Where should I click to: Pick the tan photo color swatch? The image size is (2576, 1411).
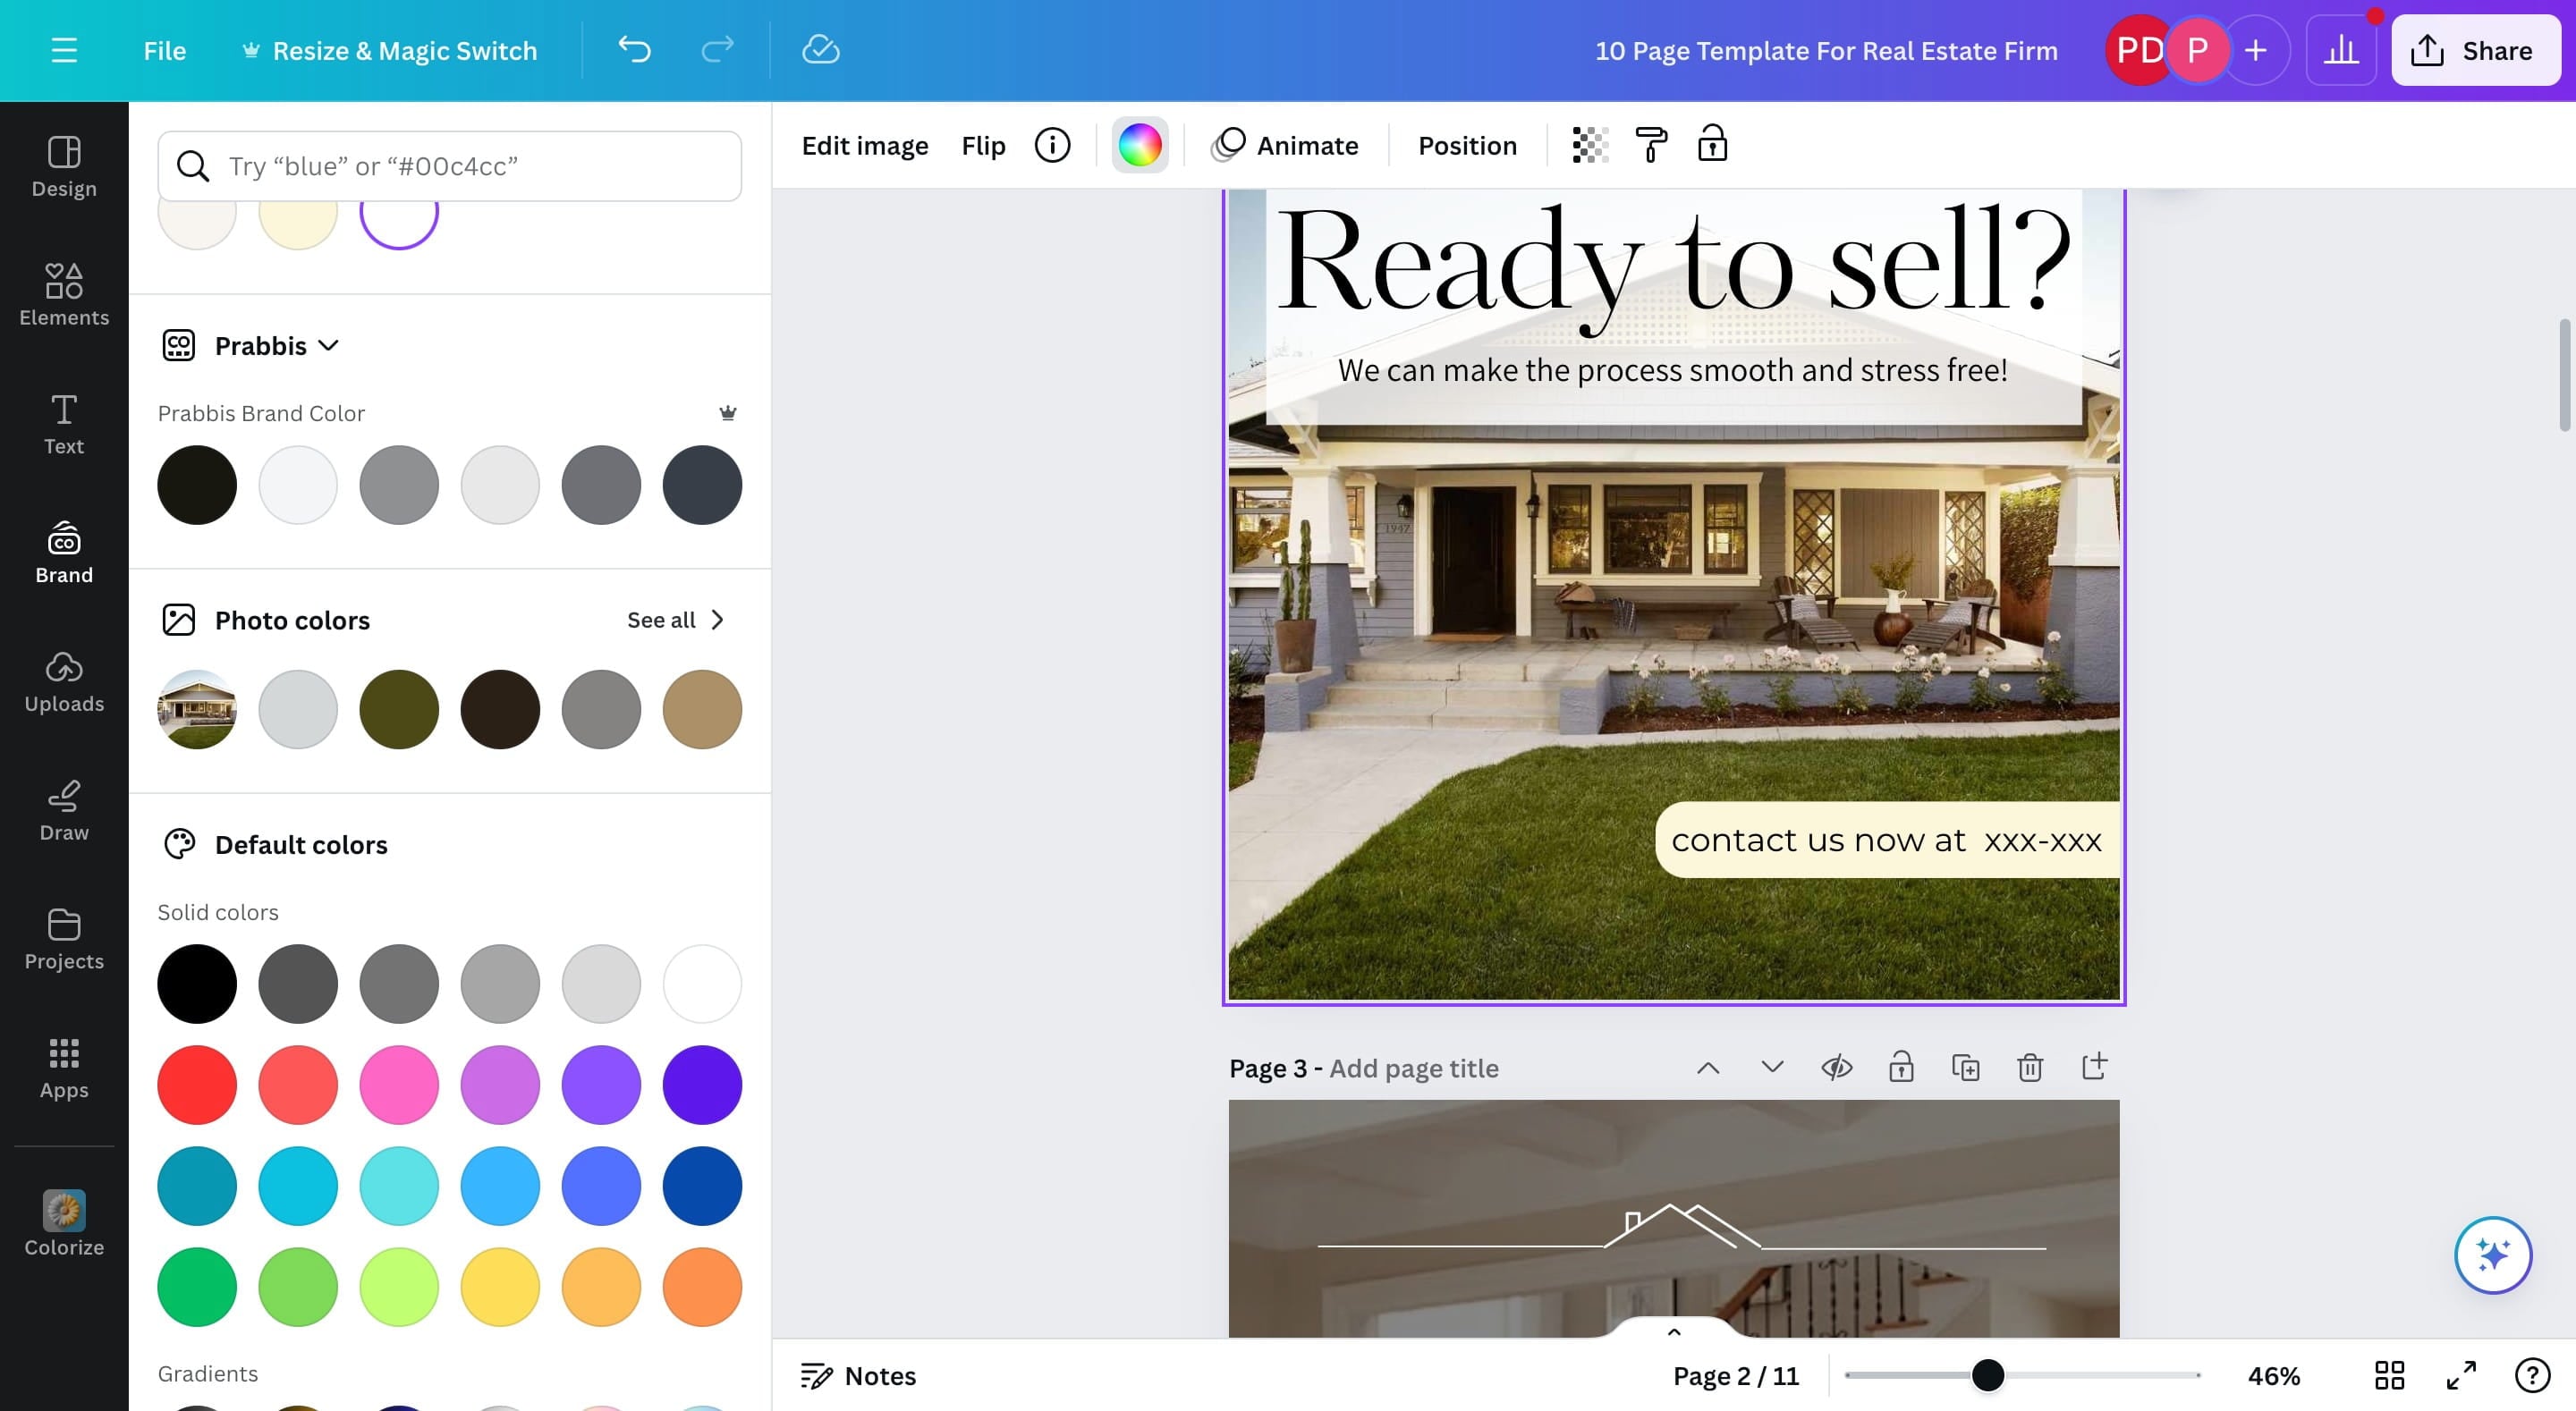point(702,709)
